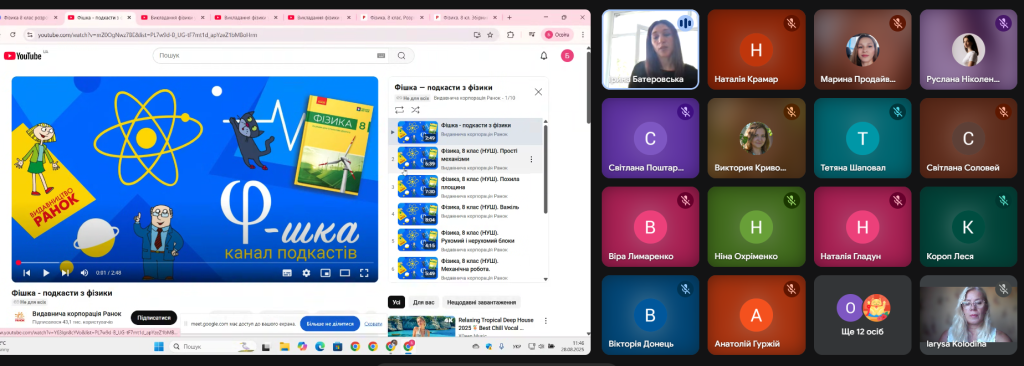Viewport: 1024px width, 366px height.
Task: Click Більше не ділитися to stop sharing
Action: pos(330,324)
